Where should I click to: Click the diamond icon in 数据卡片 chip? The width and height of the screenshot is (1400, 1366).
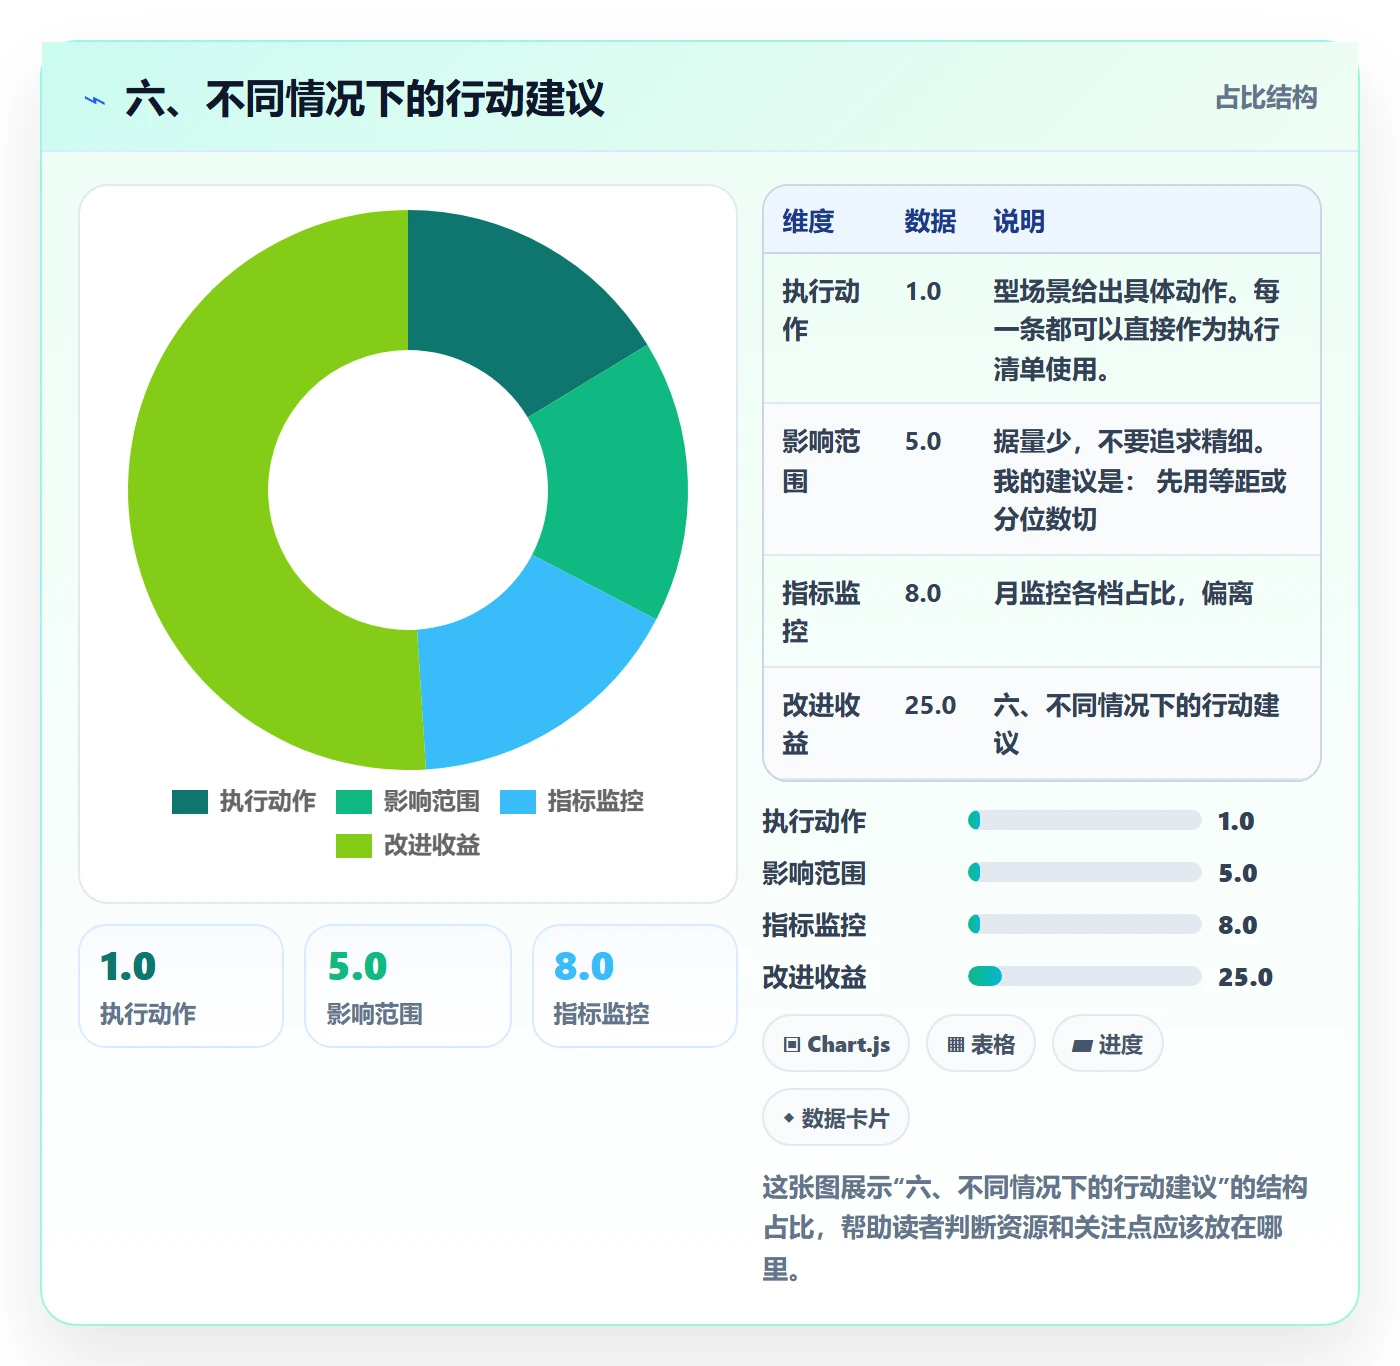789,1118
